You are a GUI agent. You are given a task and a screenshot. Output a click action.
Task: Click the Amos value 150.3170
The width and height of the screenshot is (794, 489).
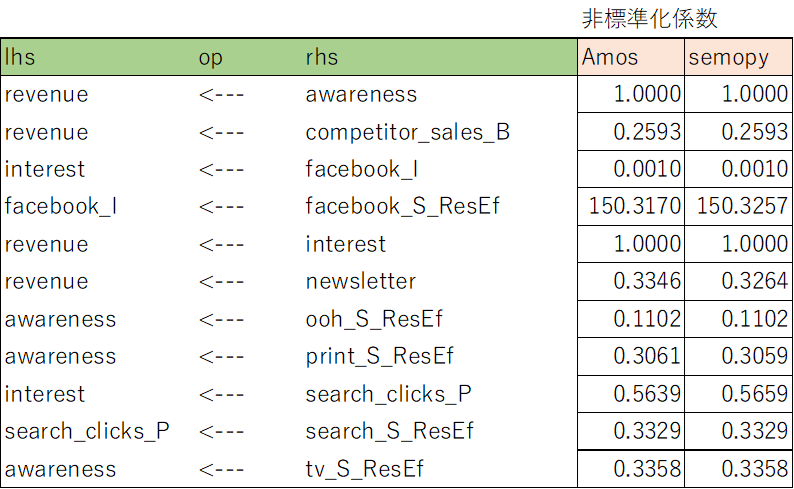(631, 207)
